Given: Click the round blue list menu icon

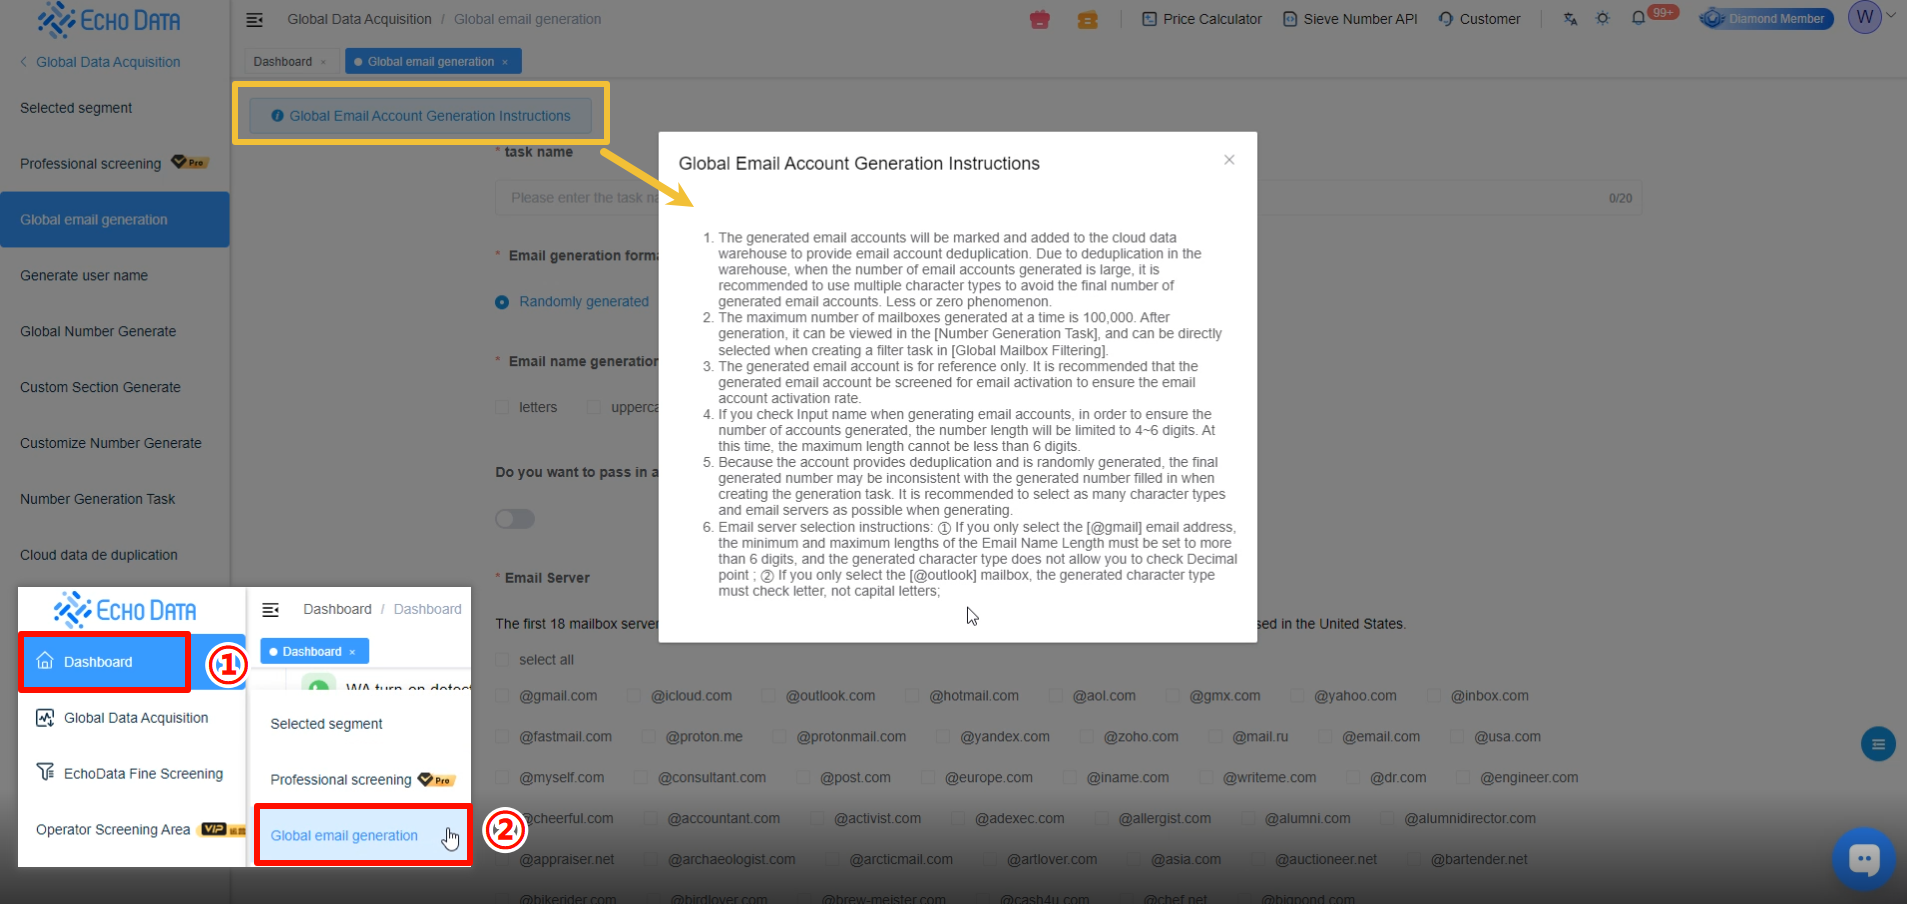Looking at the screenshot, I should tap(1877, 744).
